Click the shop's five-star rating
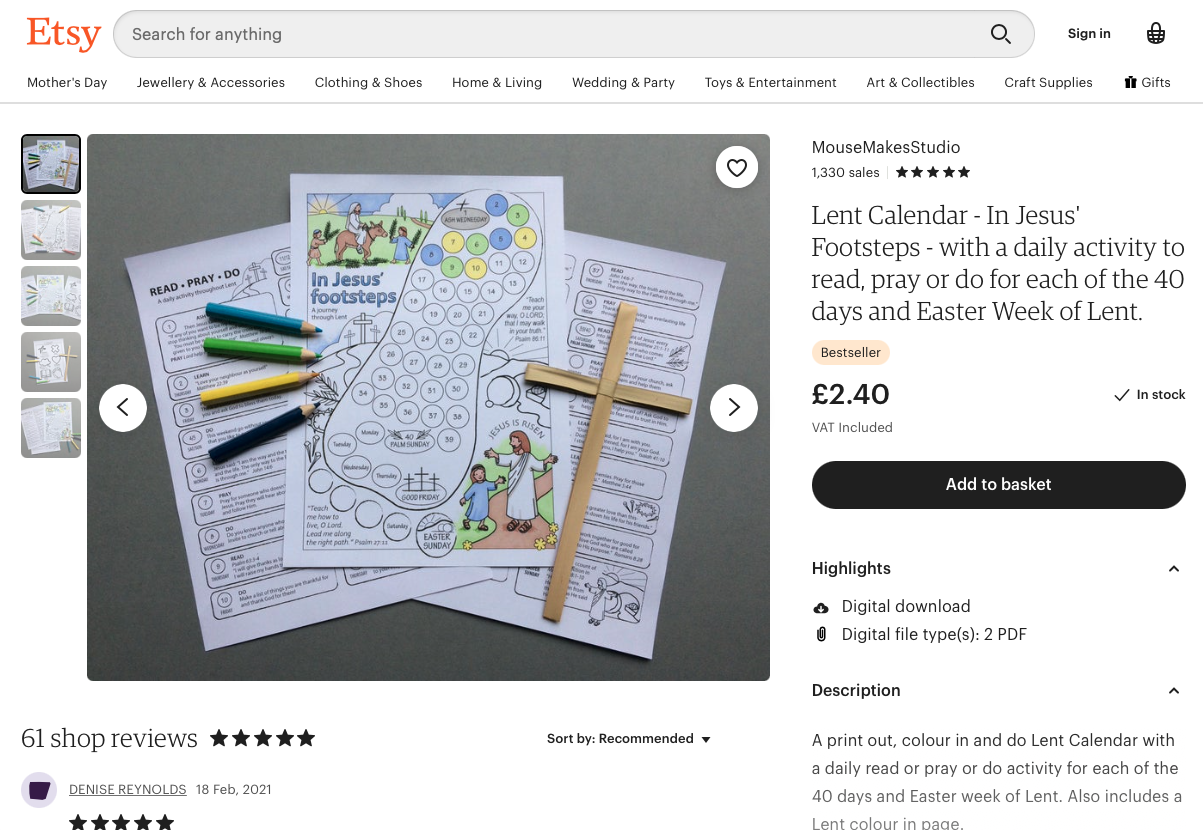The height and width of the screenshot is (830, 1203). coord(933,172)
